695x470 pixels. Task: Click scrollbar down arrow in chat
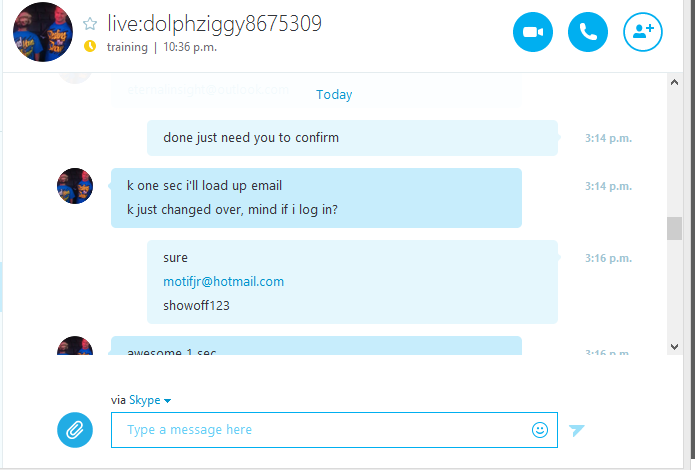(x=675, y=347)
